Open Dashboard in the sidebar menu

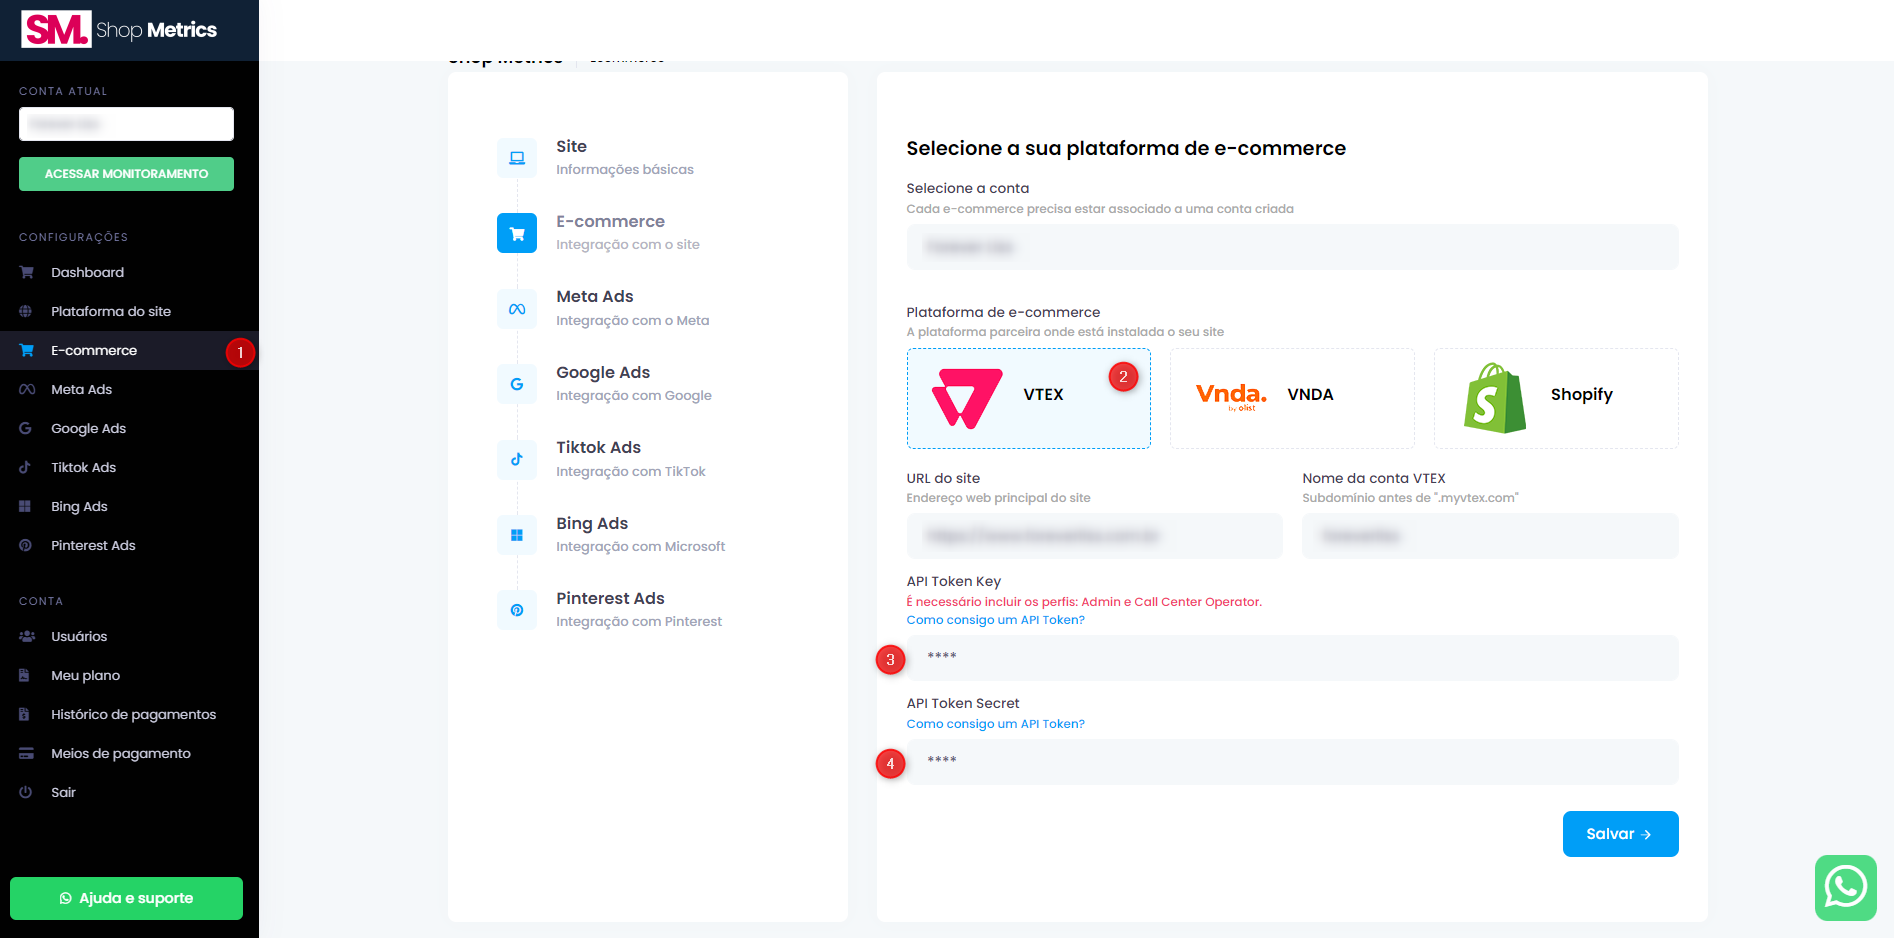click(88, 272)
